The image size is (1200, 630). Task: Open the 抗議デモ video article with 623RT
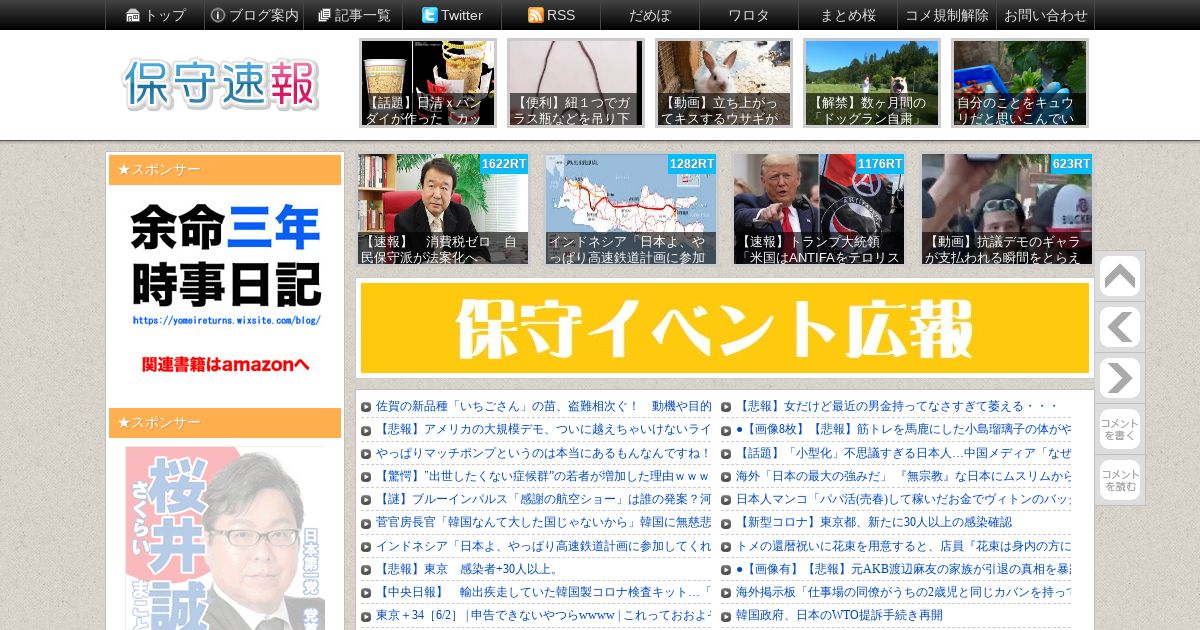point(1007,209)
